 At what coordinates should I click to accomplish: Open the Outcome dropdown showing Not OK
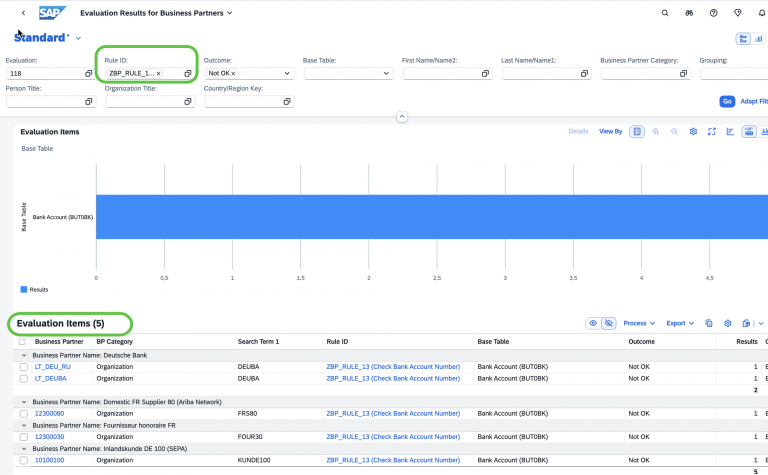[287, 74]
